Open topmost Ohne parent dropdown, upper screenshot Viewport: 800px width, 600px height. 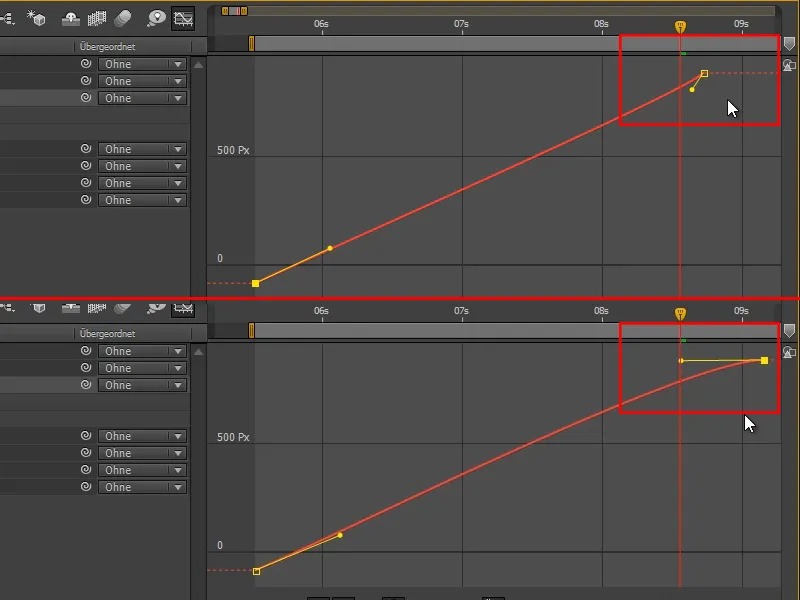[142, 64]
